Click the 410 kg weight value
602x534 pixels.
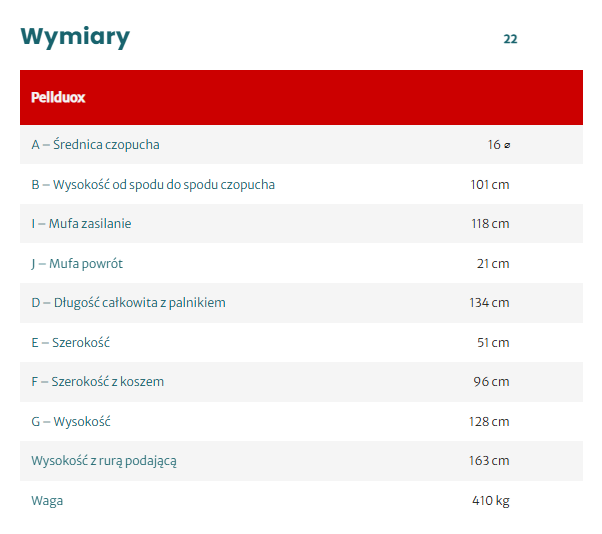pyautogui.click(x=490, y=501)
